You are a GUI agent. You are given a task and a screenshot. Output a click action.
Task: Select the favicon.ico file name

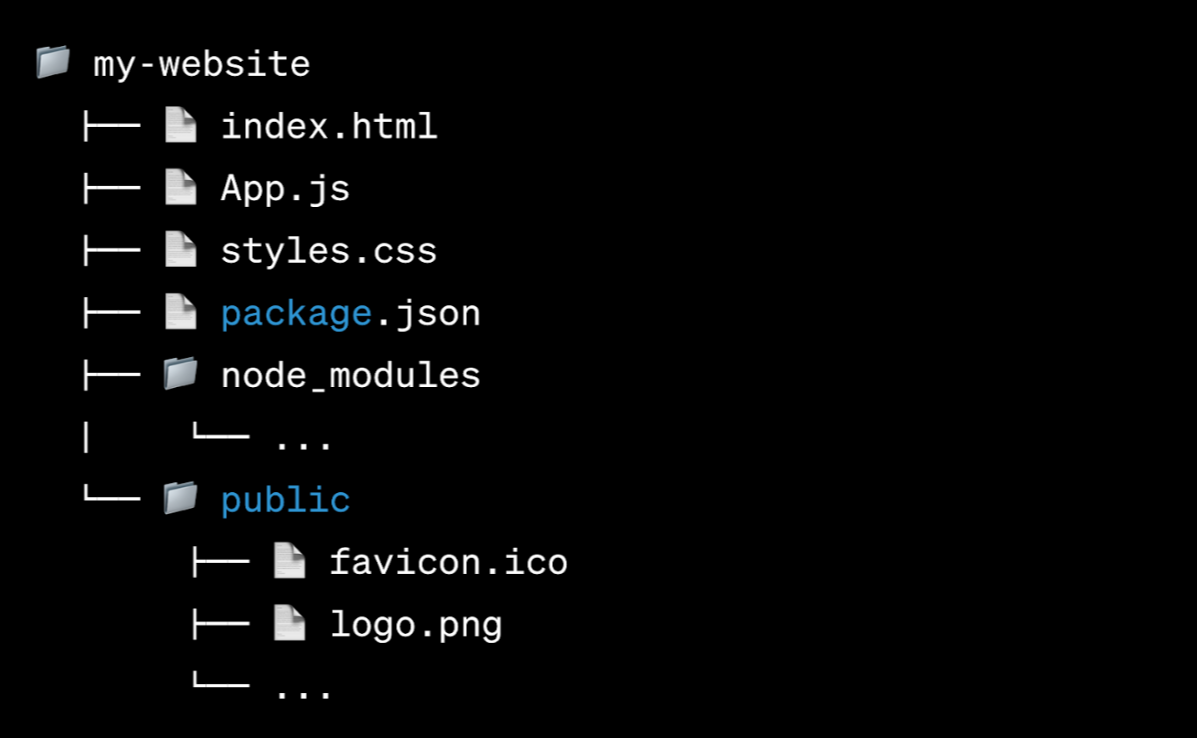[x=448, y=562]
